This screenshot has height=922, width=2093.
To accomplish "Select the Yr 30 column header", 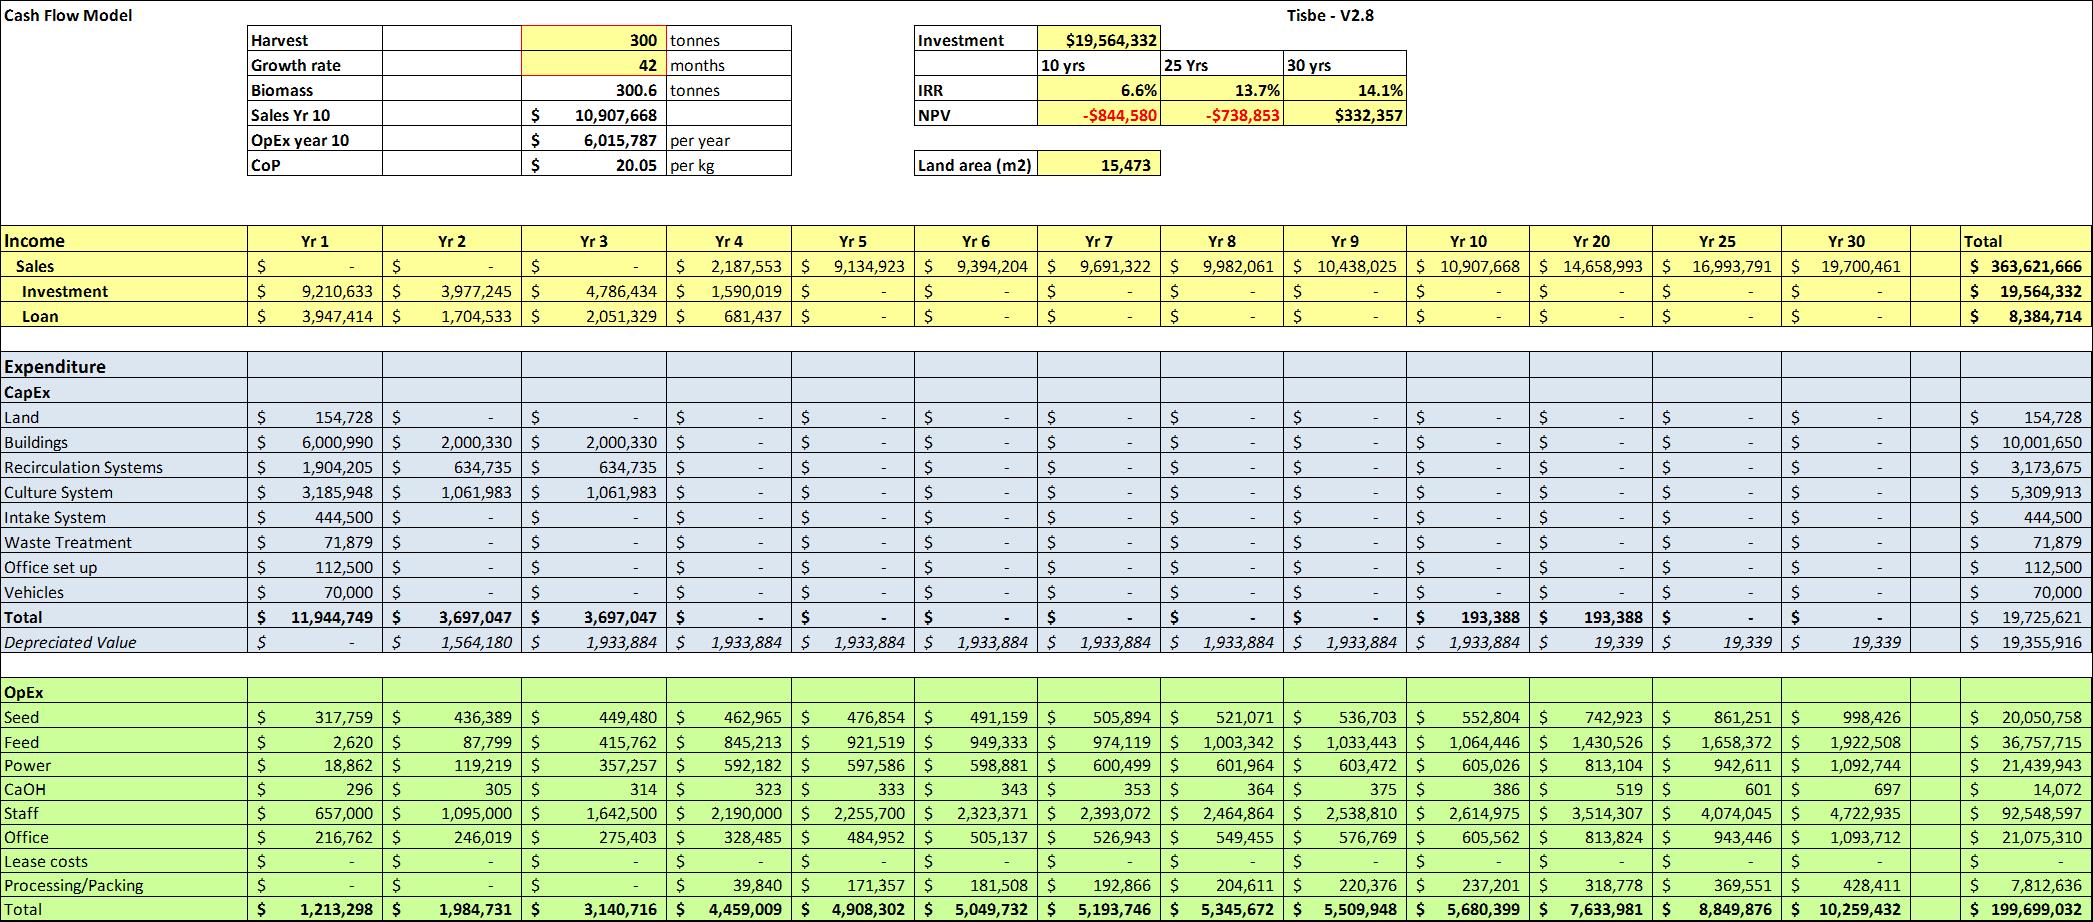I will tap(1846, 240).
